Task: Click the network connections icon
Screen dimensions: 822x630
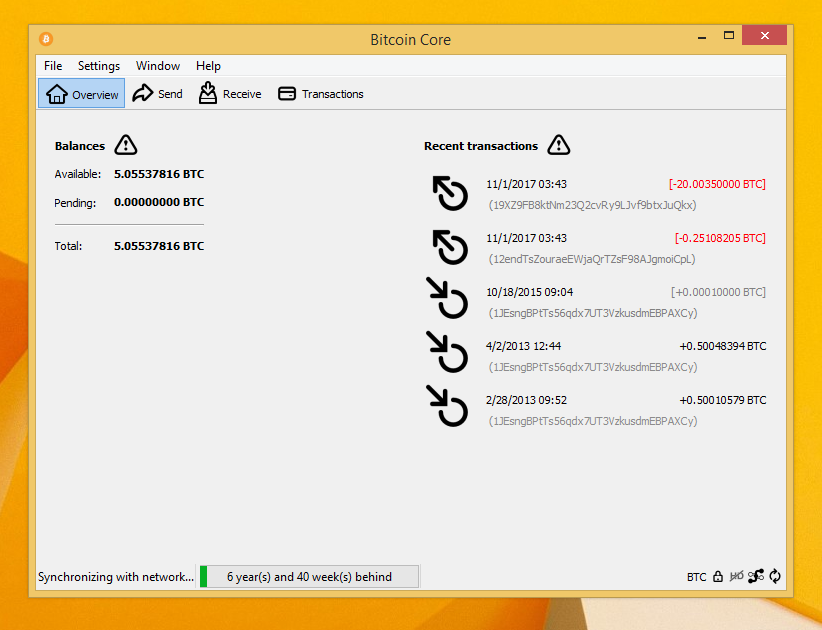Action: coord(756,577)
